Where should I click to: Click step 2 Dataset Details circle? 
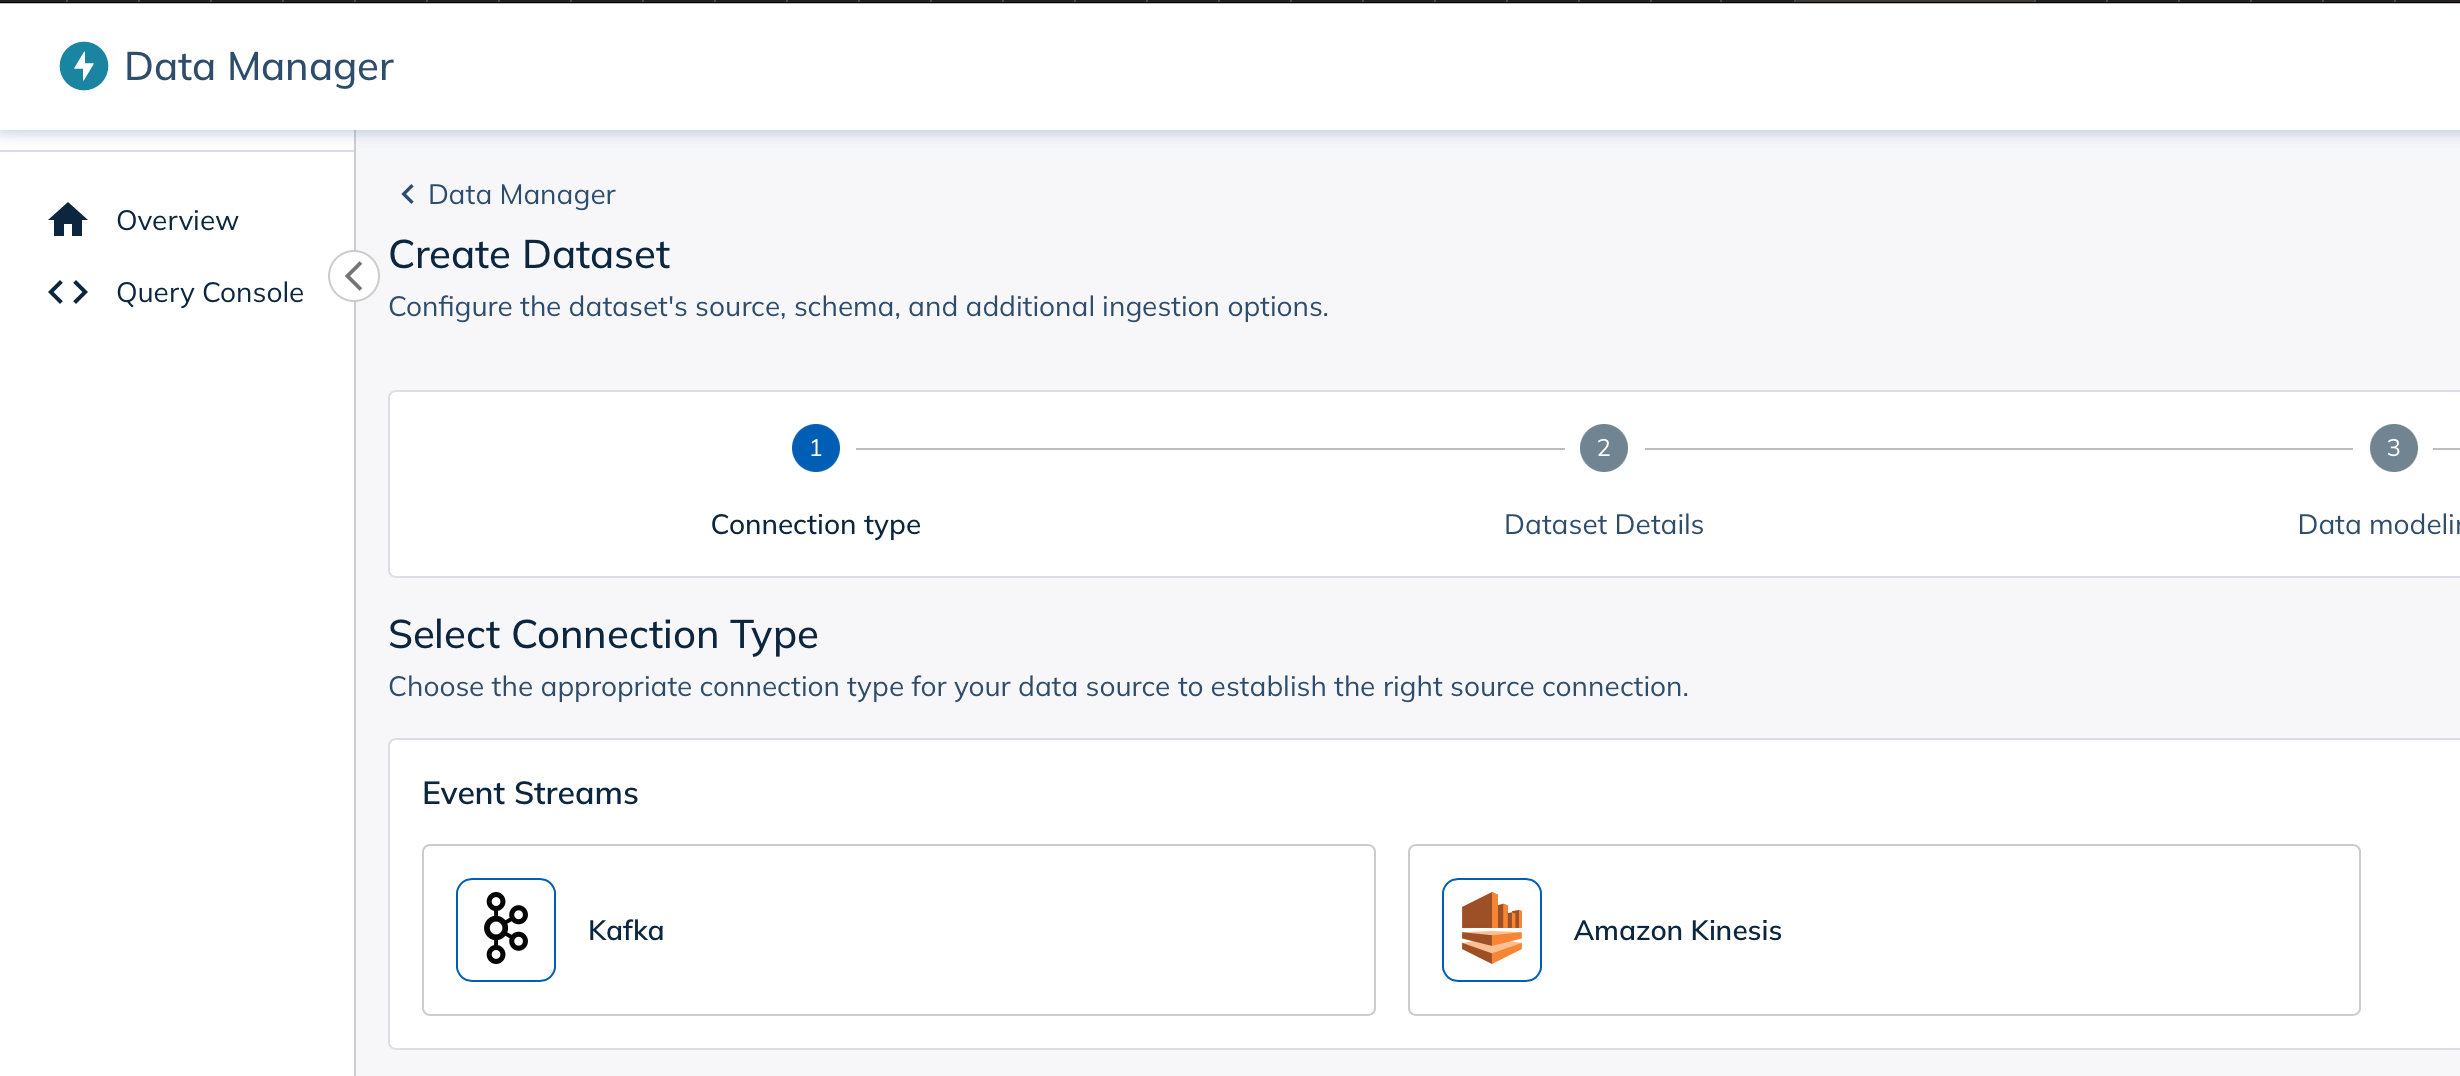click(x=1604, y=448)
